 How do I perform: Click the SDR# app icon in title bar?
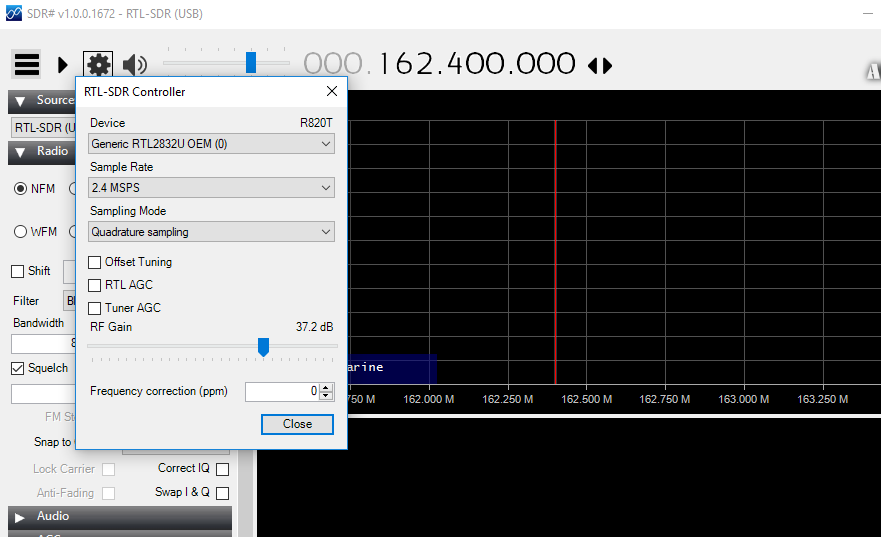(13, 13)
